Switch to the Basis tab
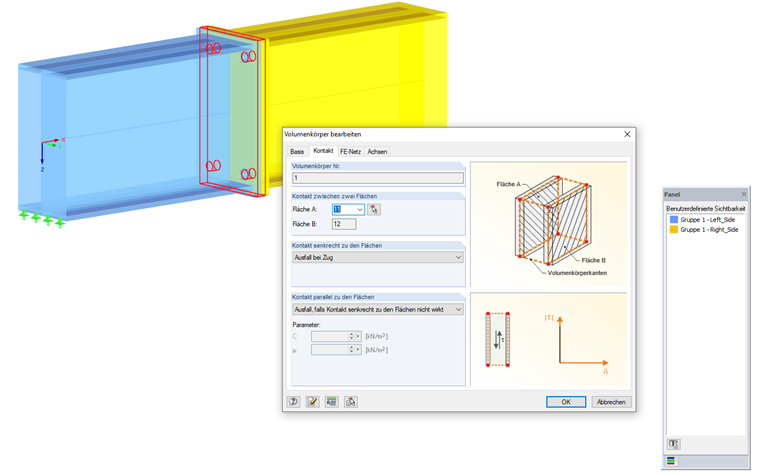760x475 pixels. pos(297,152)
